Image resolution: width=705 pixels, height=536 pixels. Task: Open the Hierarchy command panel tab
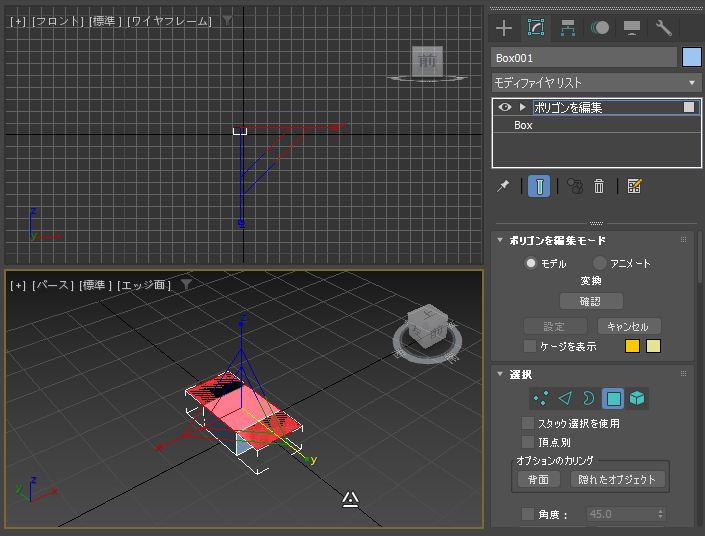click(568, 28)
